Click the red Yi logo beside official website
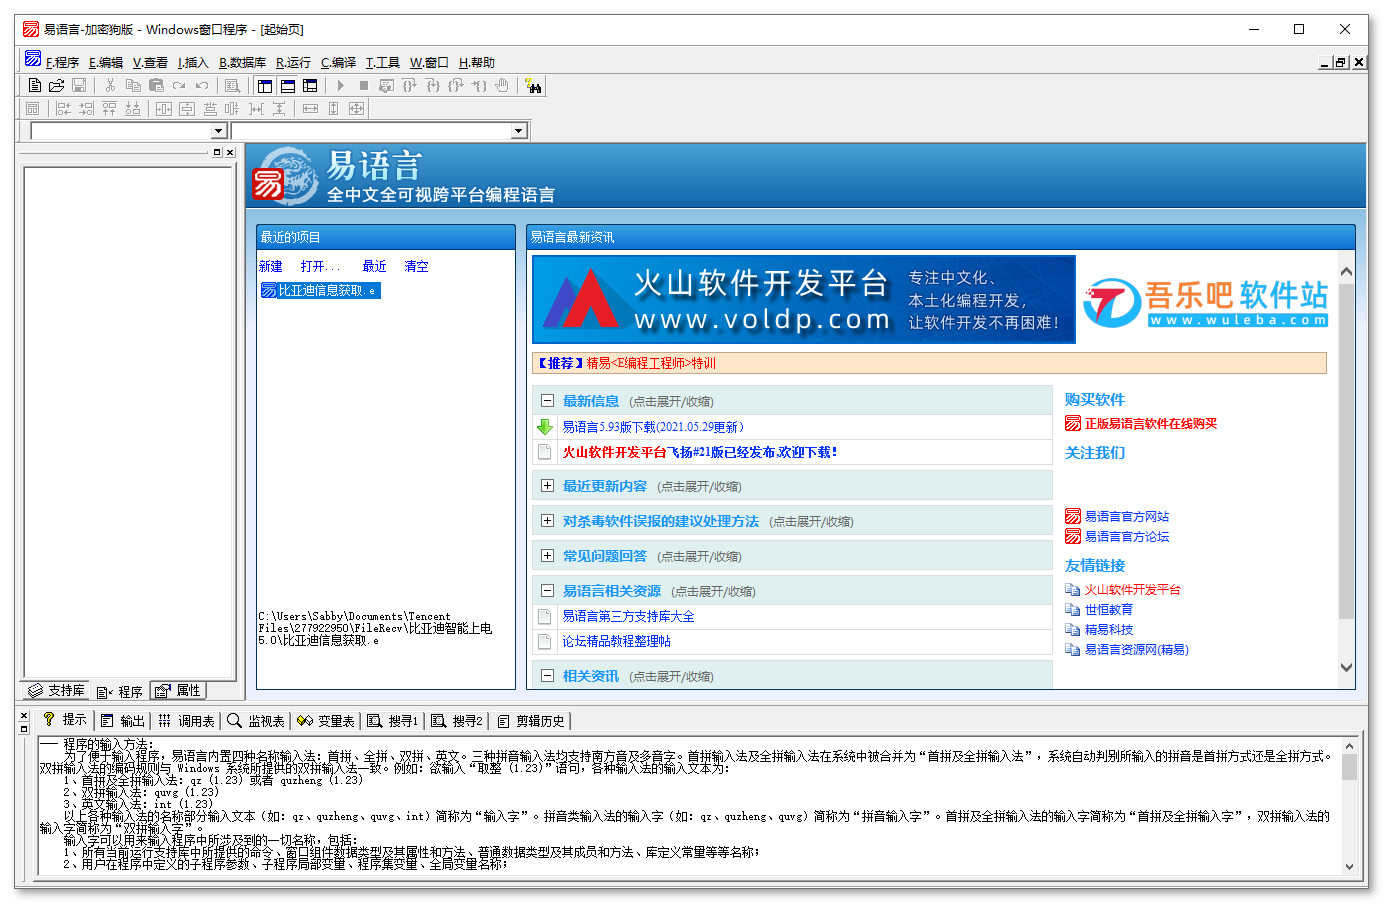Image resolution: width=1383 pixels, height=903 pixels. [x=1073, y=517]
